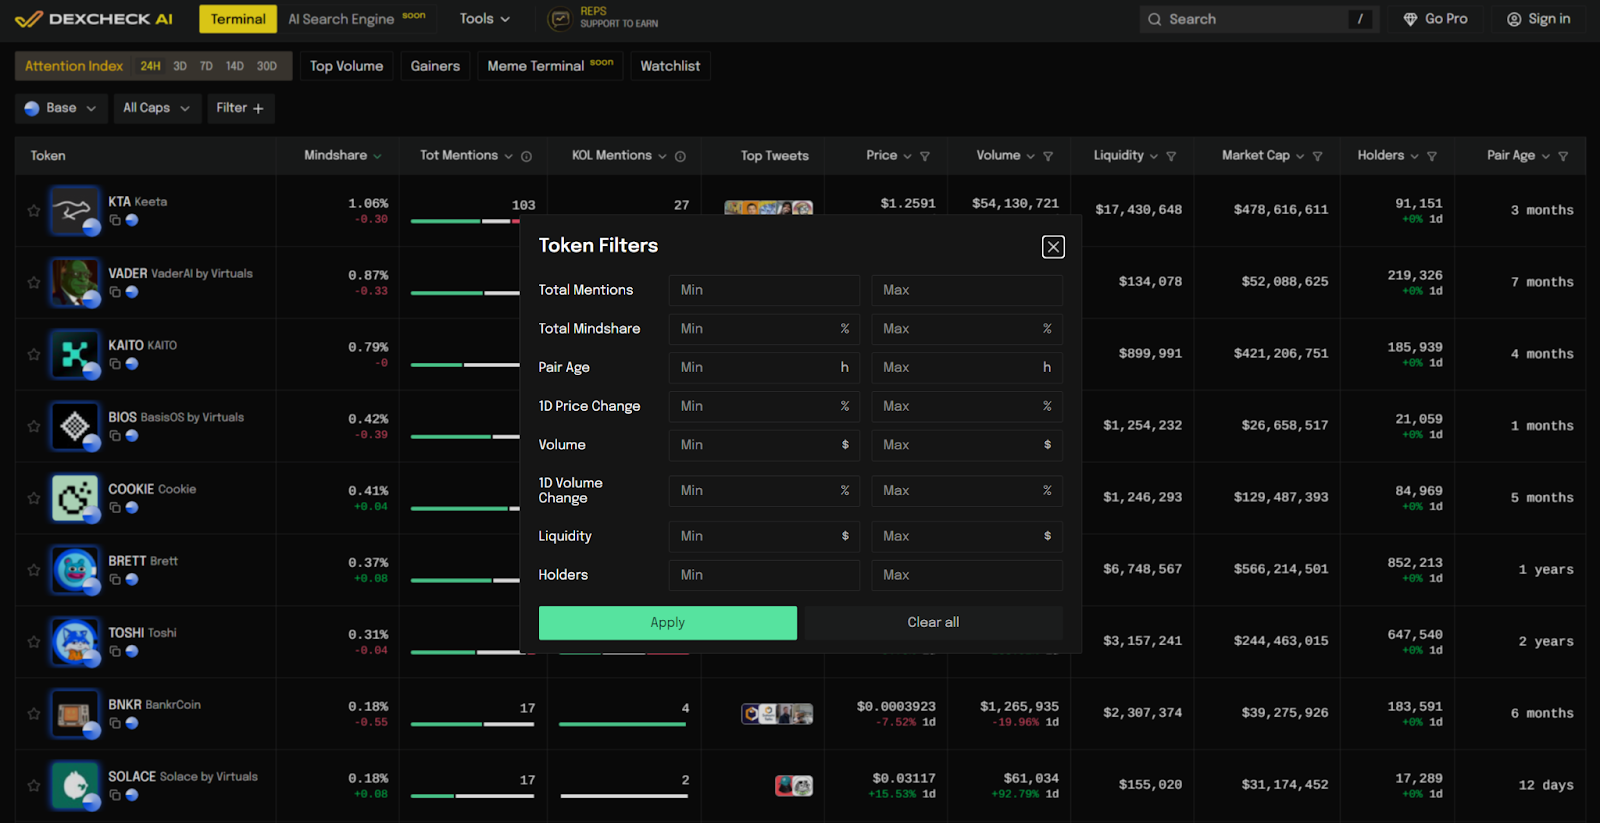Sort by Market Cap column
The image size is (1600, 823).
1263,155
